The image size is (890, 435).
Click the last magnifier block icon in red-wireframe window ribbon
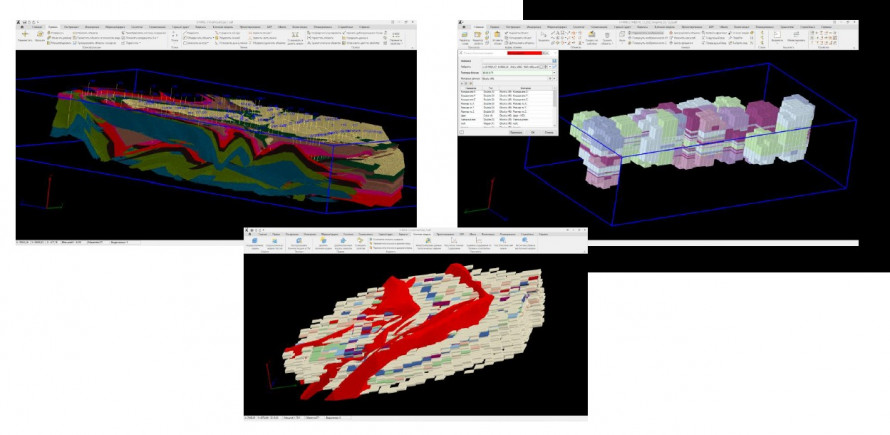(x=526, y=241)
